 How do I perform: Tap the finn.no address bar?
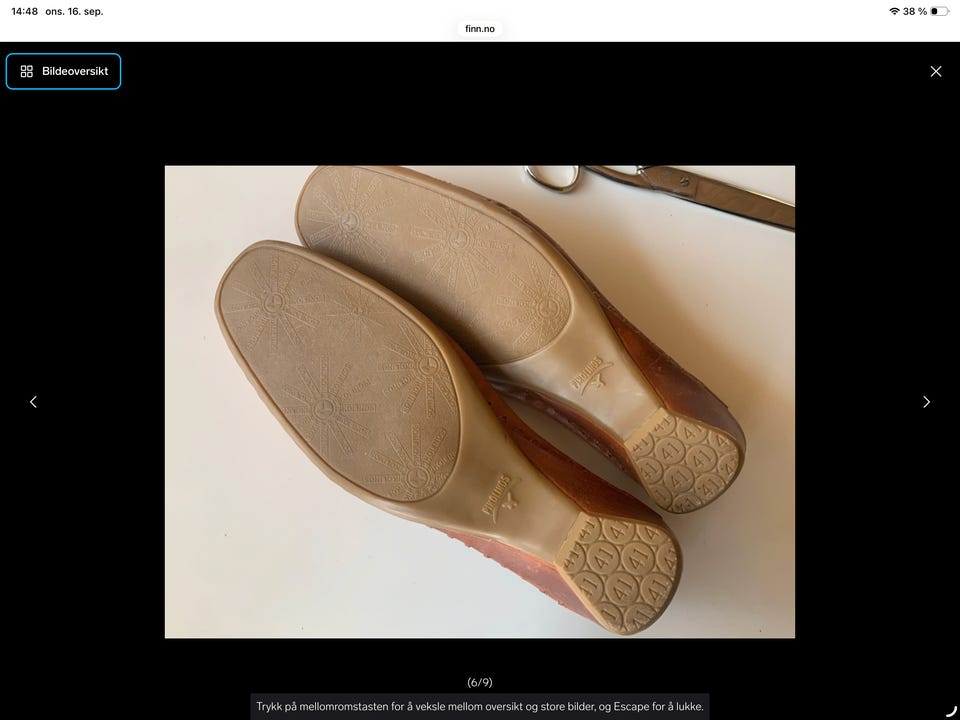point(480,29)
